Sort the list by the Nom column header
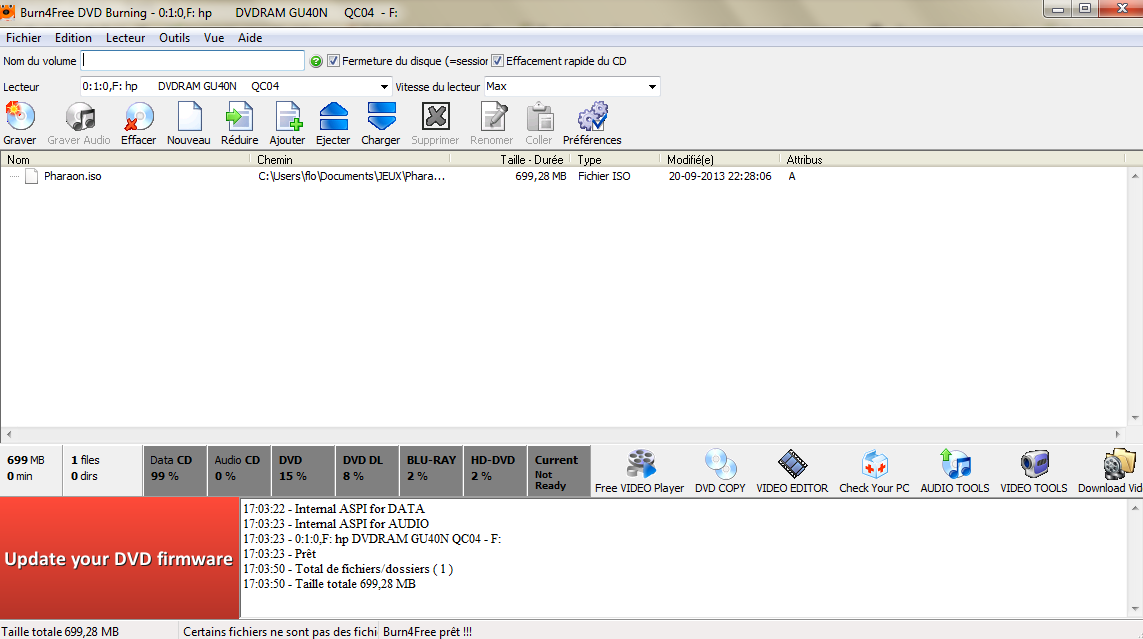The height and width of the screenshot is (639, 1143). click(125, 160)
